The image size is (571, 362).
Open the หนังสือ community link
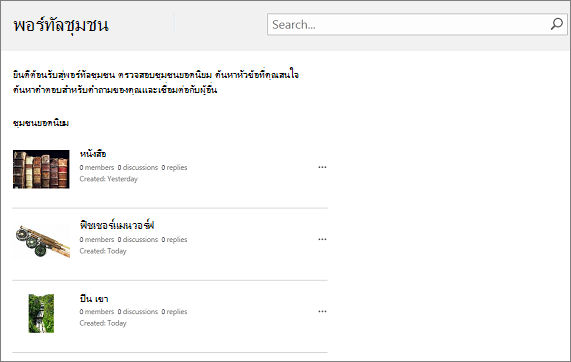pos(93,154)
